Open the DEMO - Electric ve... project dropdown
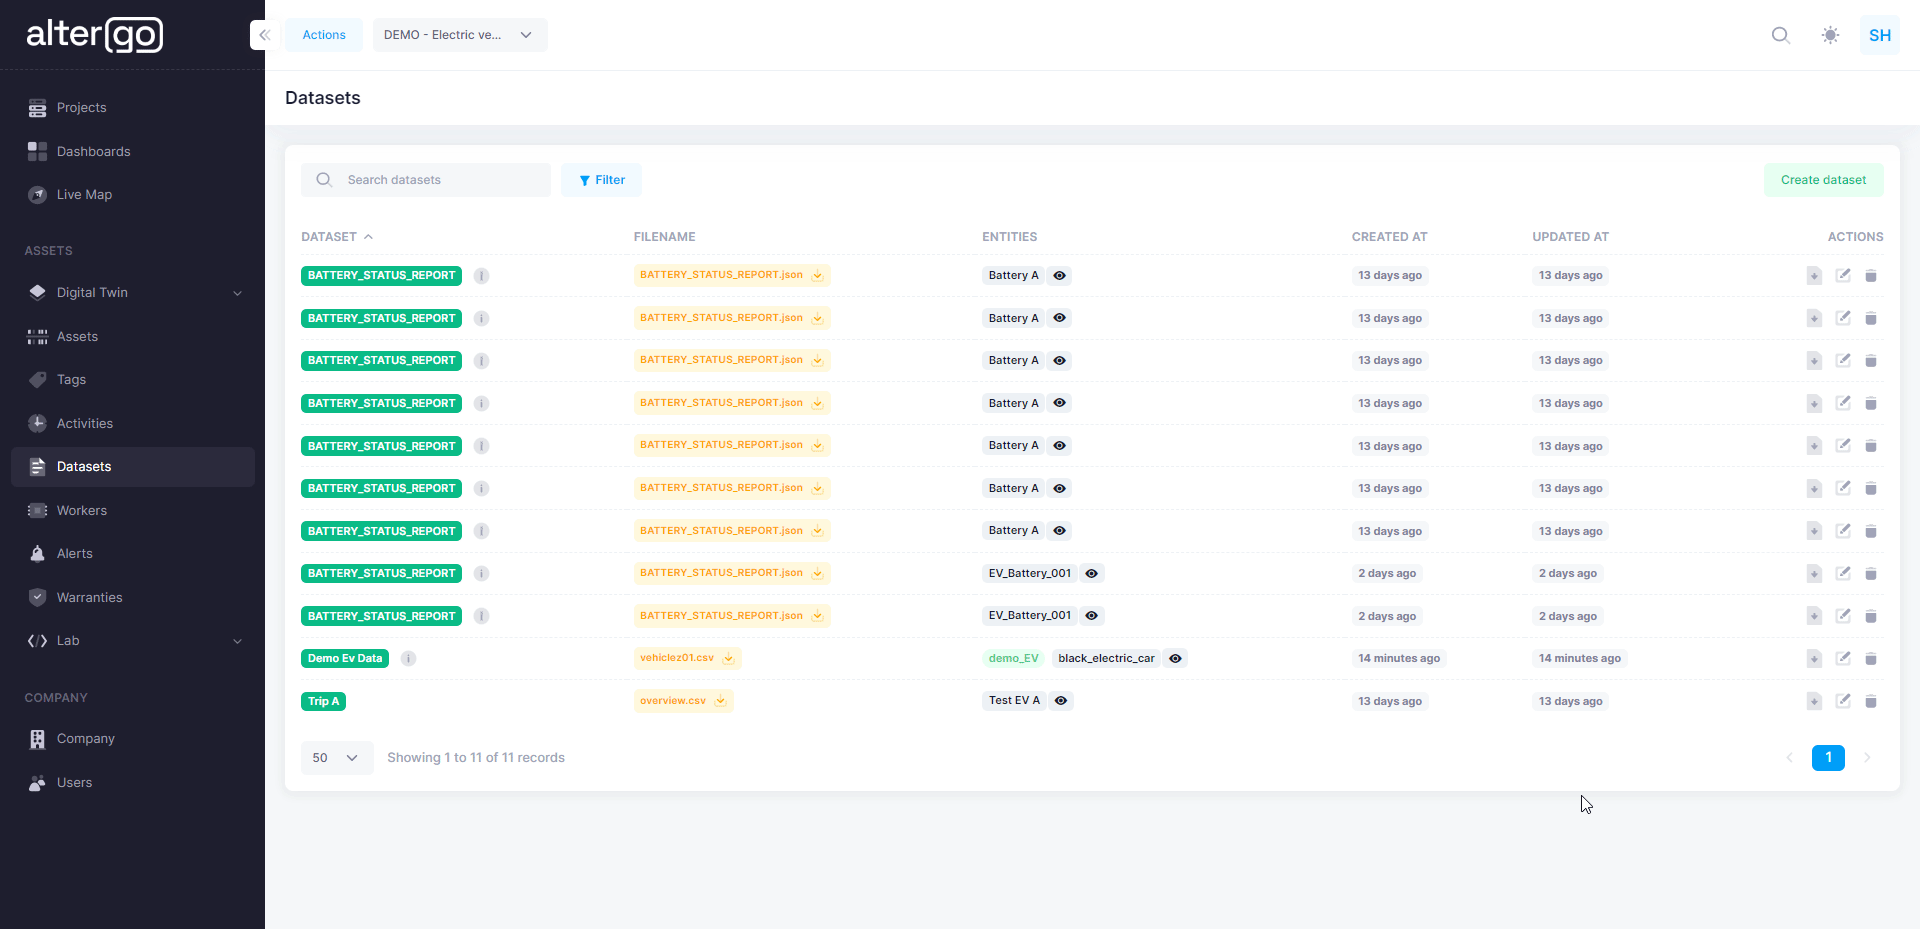This screenshot has width=1920, height=929. 459,35
